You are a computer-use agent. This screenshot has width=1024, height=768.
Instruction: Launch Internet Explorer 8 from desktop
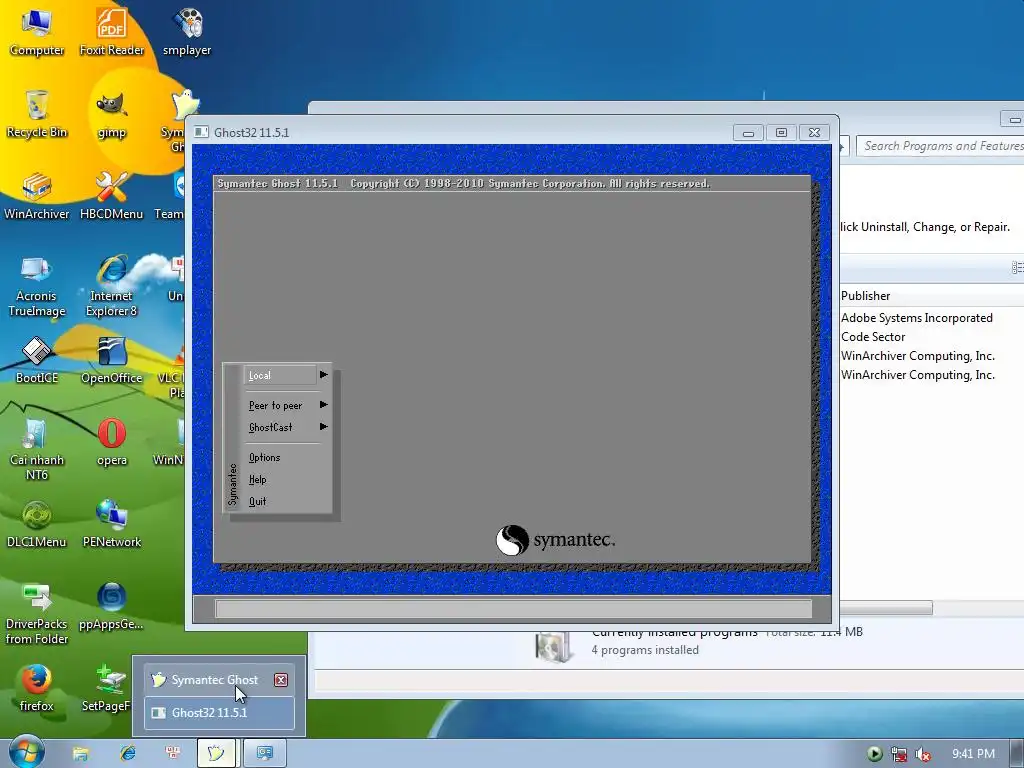click(112, 286)
